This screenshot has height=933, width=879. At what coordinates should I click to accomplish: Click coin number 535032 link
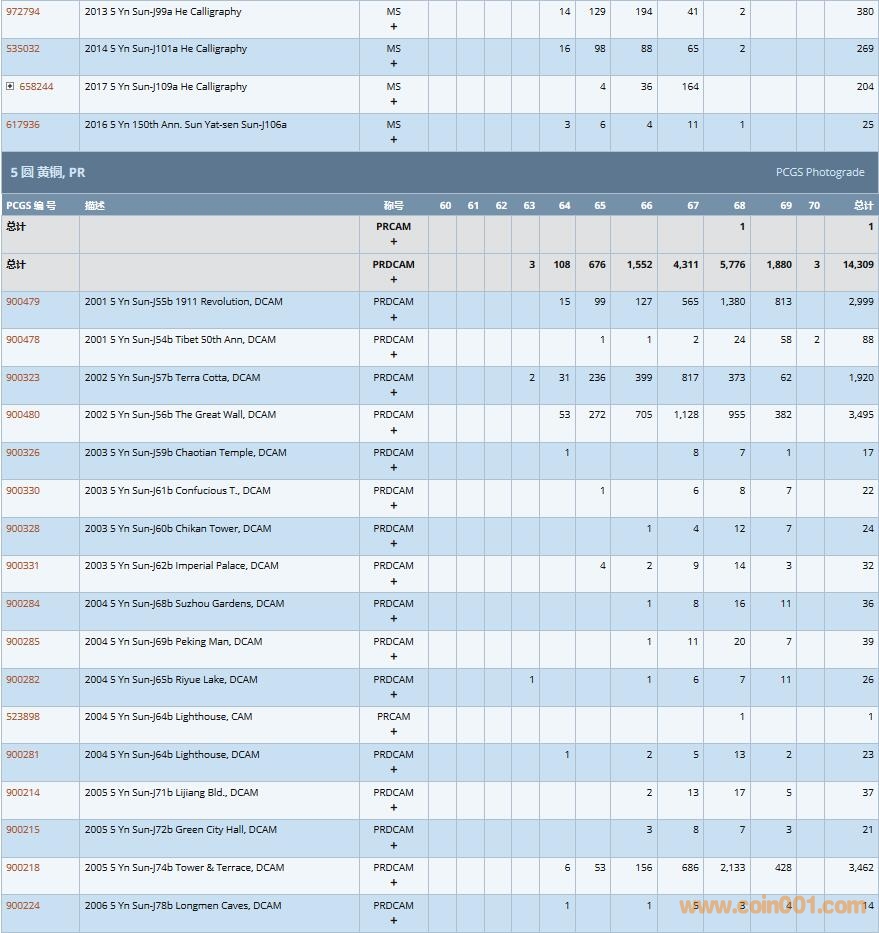tap(23, 49)
